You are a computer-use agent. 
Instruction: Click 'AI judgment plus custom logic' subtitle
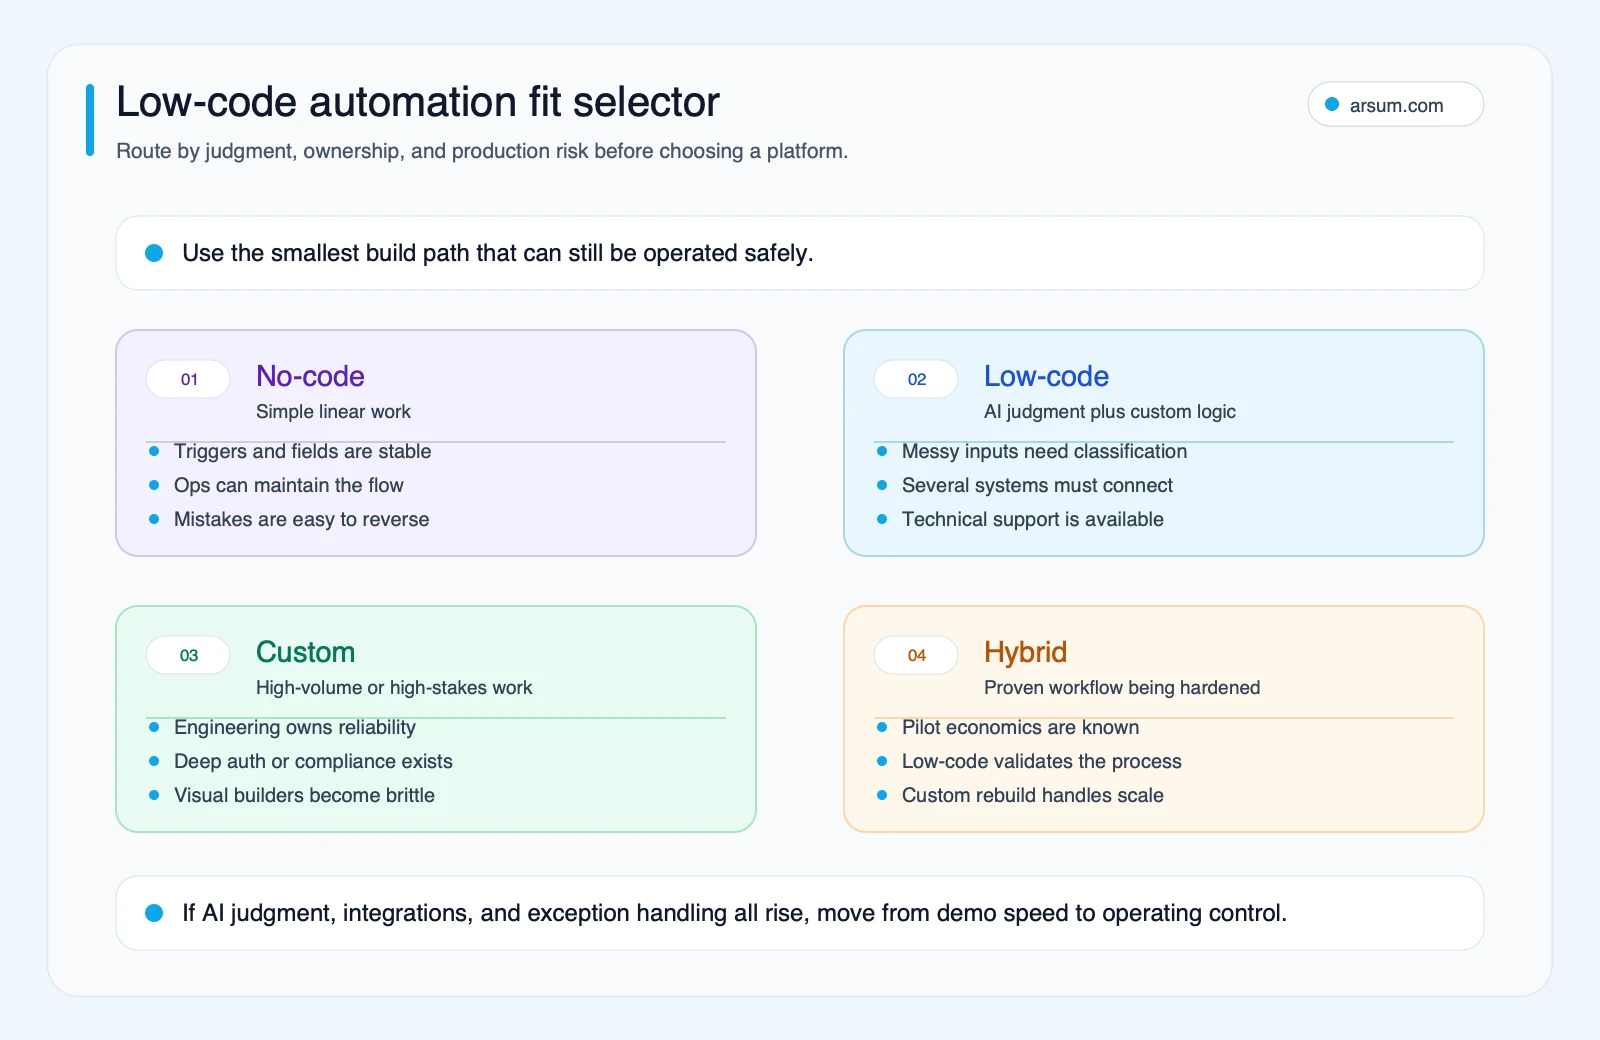pyautogui.click(x=1110, y=411)
